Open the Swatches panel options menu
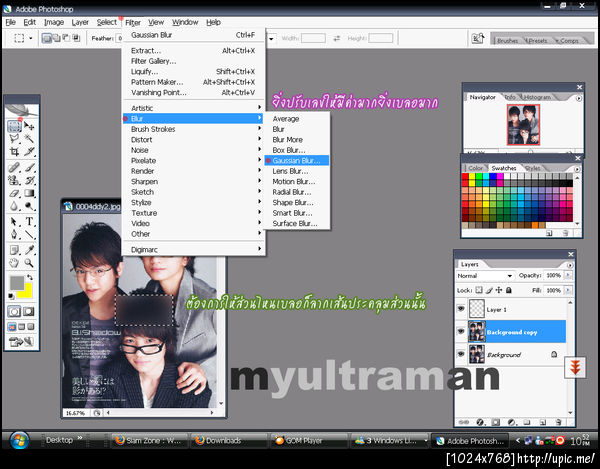Image resolution: width=600 pixels, height=469 pixels. [x=577, y=169]
